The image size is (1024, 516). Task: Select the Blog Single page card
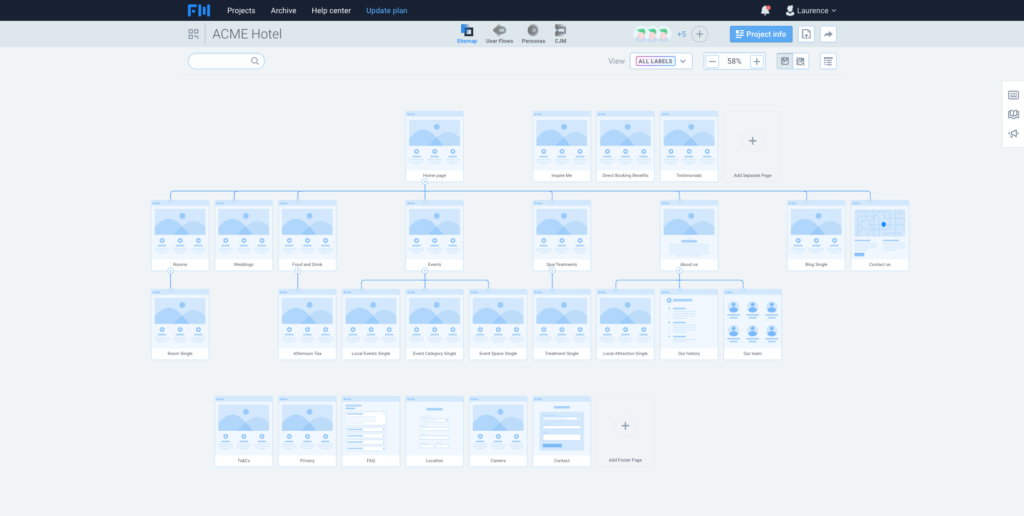[816, 235]
